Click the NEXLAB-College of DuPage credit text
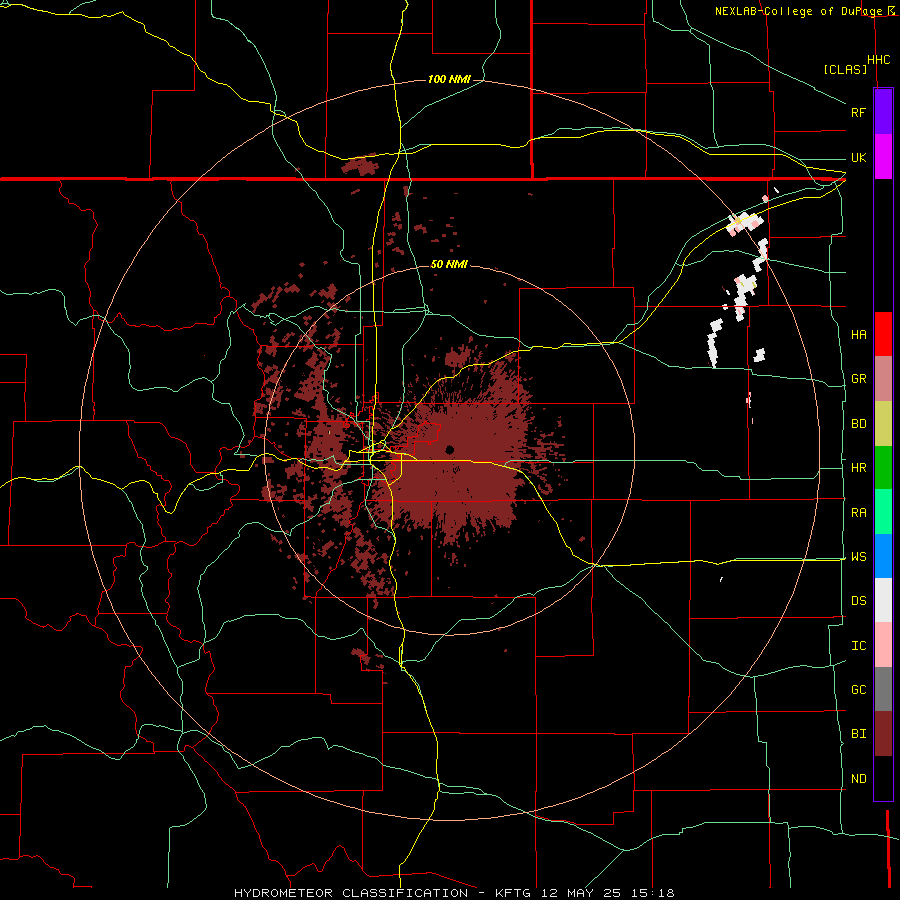Viewport: 900px width, 900px height. tap(799, 11)
